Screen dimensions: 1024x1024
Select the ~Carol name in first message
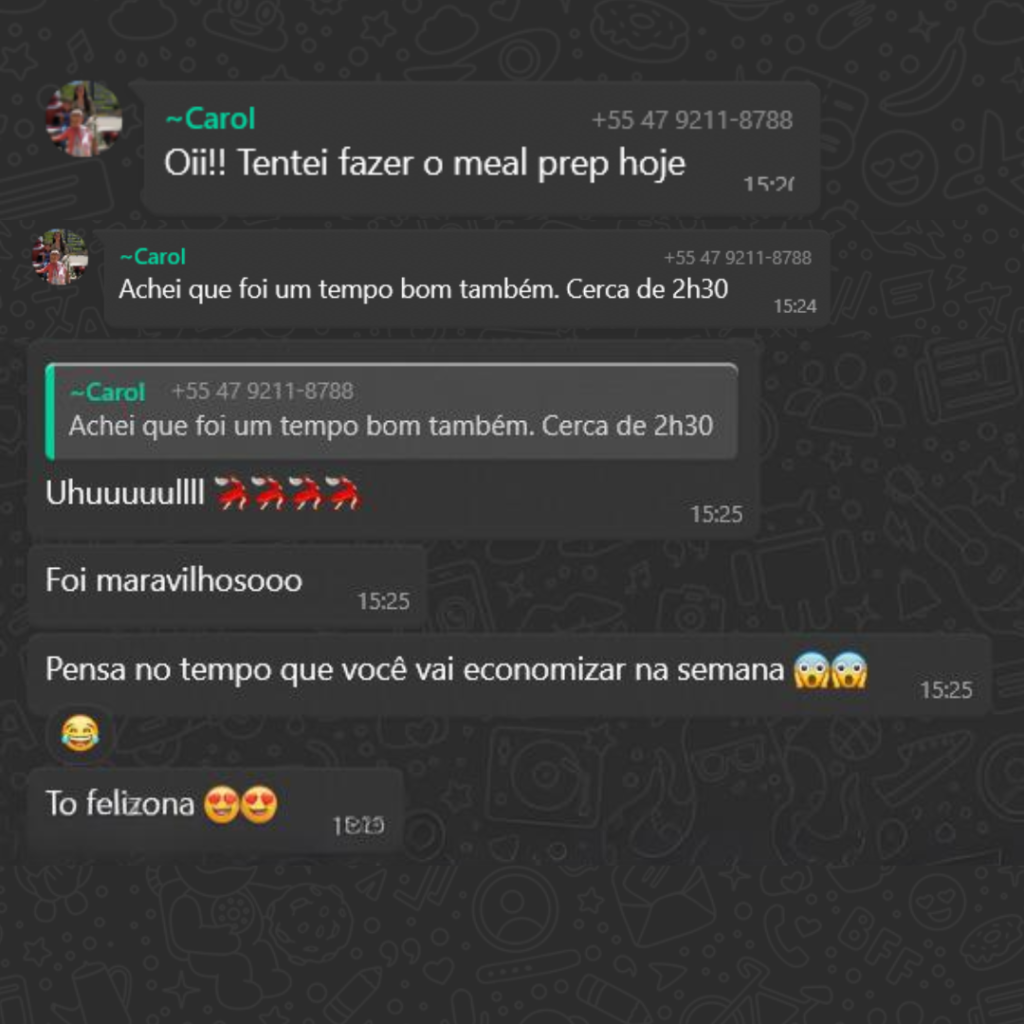click(x=210, y=119)
